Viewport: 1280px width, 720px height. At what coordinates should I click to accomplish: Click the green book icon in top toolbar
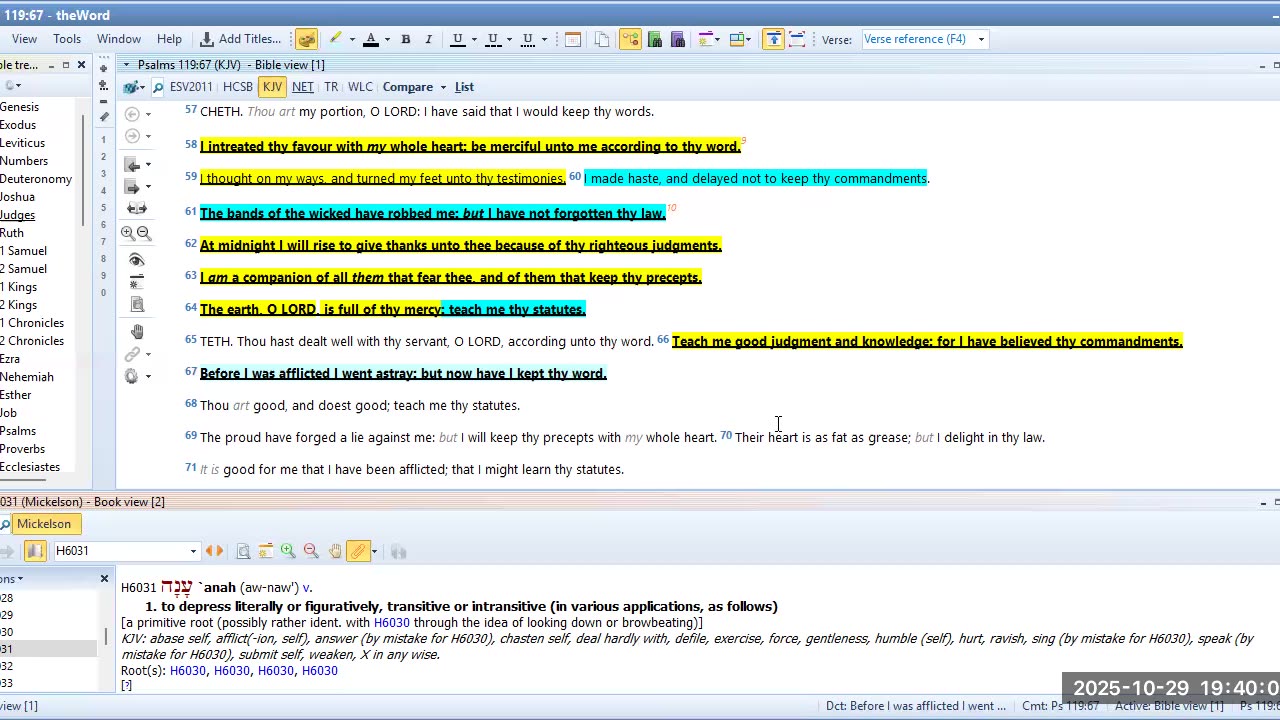click(654, 39)
